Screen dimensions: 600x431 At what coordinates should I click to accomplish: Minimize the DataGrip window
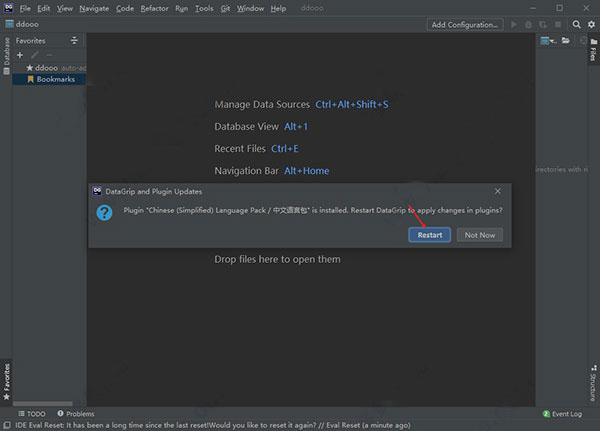tap(533, 8)
